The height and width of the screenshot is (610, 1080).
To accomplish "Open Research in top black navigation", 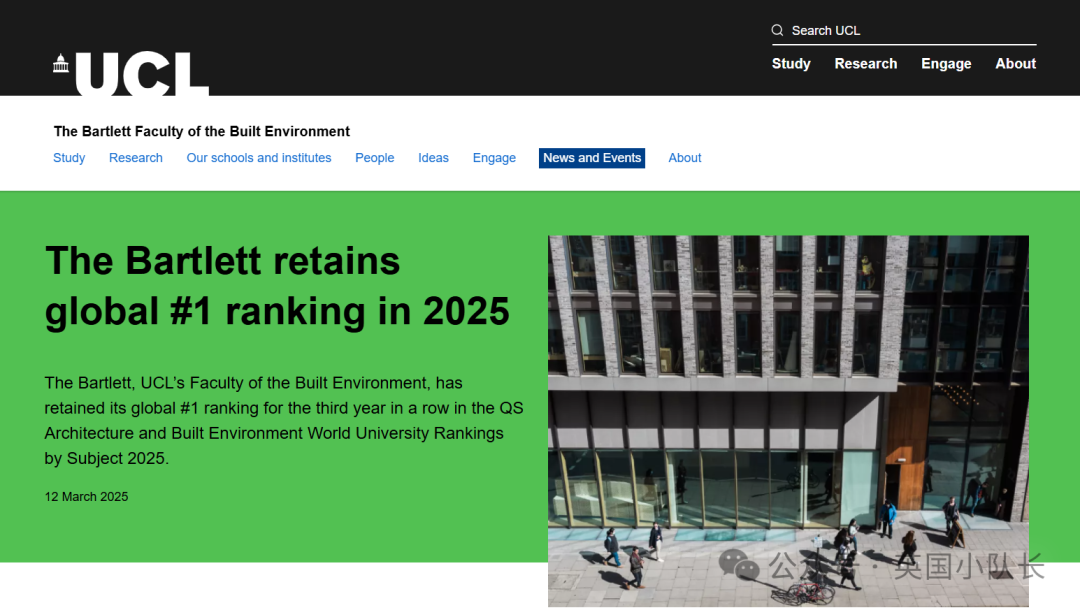I will click(x=866, y=63).
